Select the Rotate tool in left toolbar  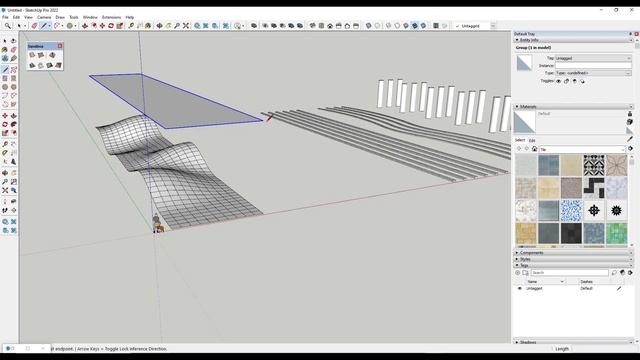(x=5, y=124)
